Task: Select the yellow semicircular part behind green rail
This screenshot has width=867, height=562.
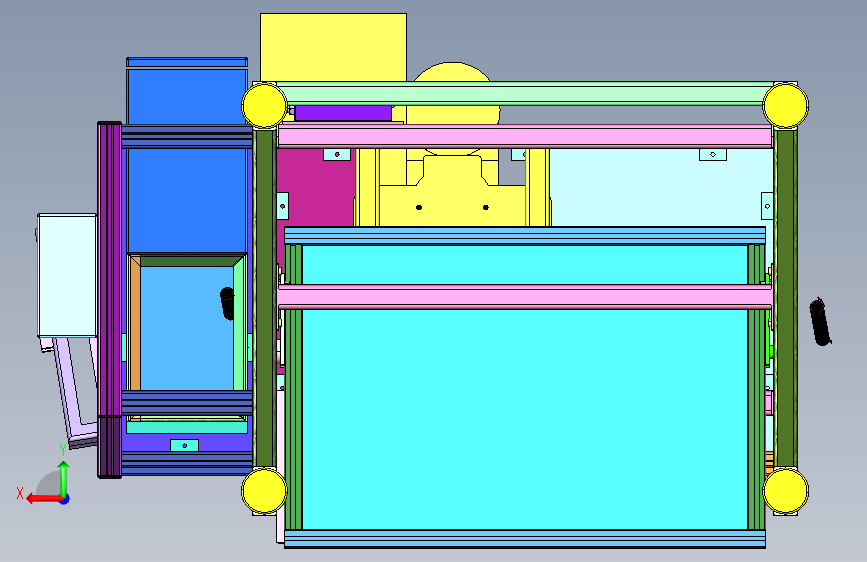Action: [x=452, y=72]
